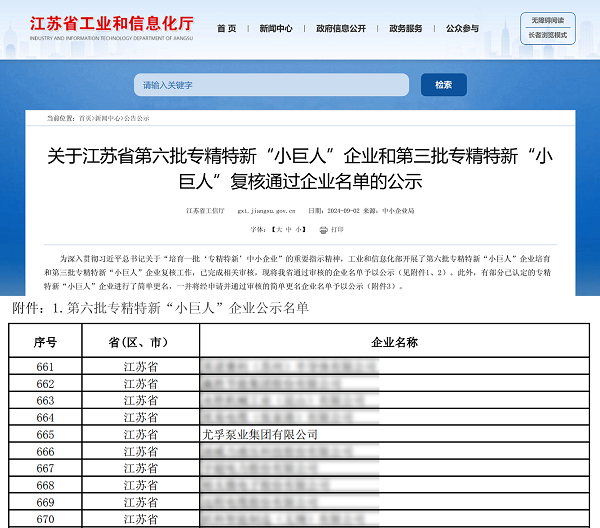Viewport: 600px width, 528px height.
Task: Click serial number 666 cell
Action: [45, 451]
